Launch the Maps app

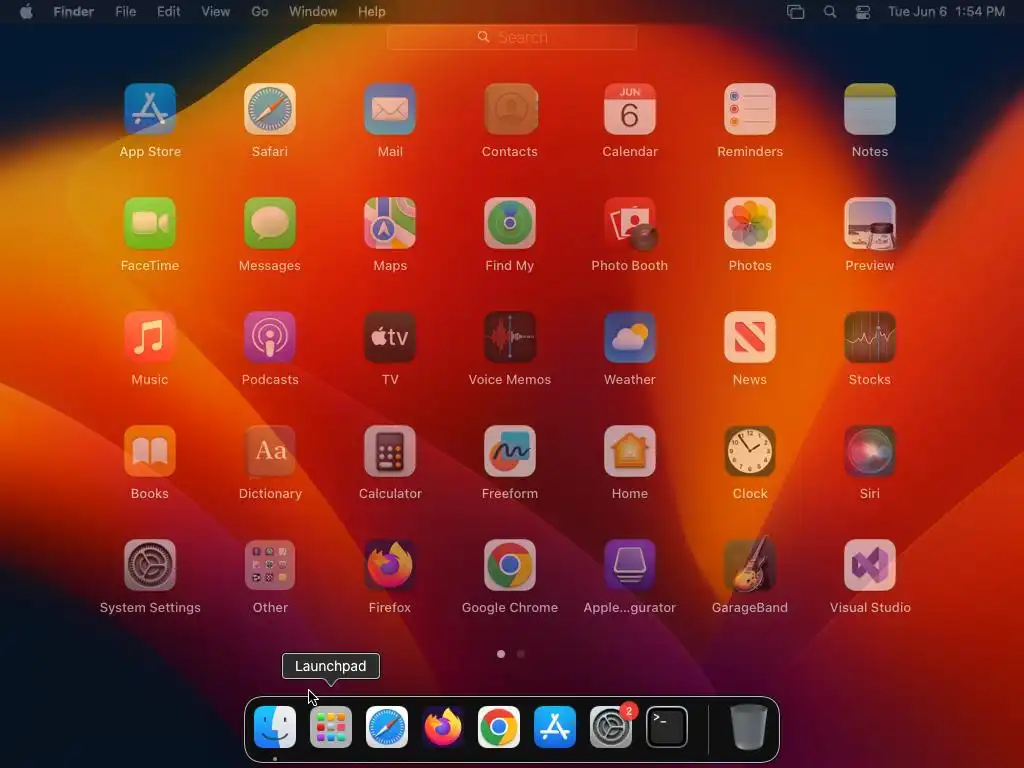tap(390, 223)
